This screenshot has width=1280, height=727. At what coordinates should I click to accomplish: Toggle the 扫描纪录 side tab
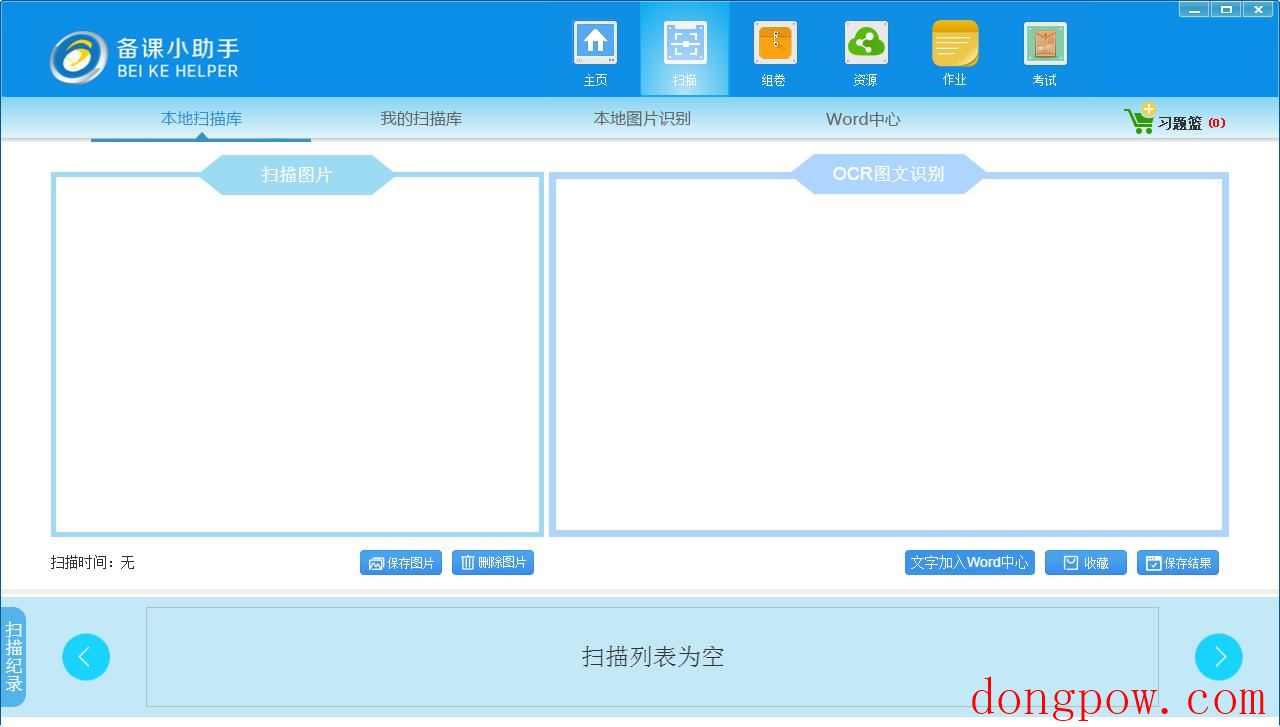pyautogui.click(x=14, y=657)
